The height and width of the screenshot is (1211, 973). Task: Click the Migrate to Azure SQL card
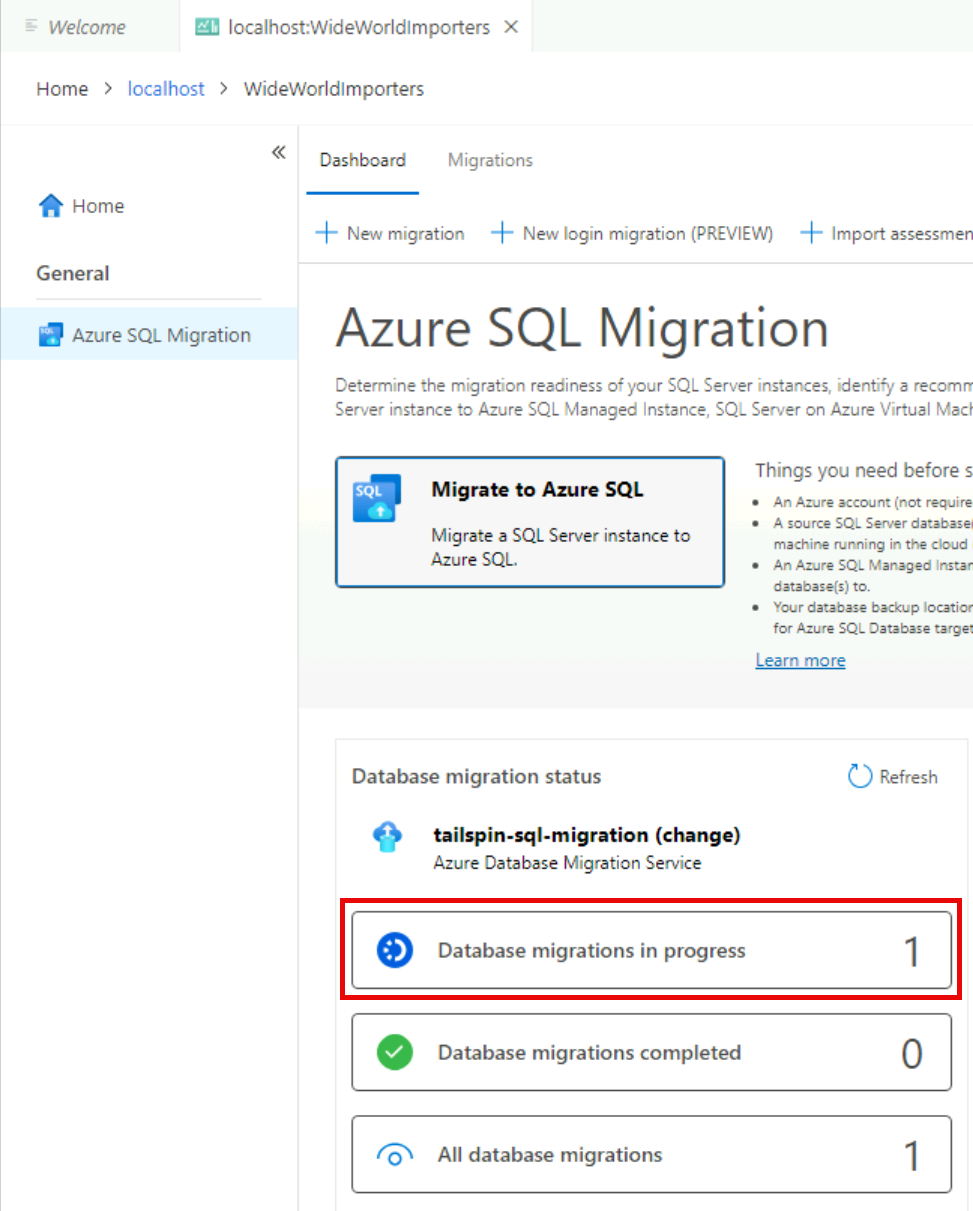tap(530, 521)
